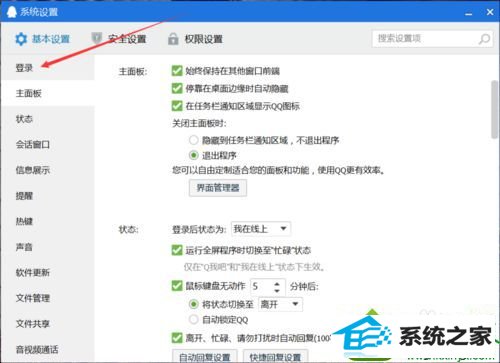Click the lock icon for 权限设置

click(x=173, y=39)
